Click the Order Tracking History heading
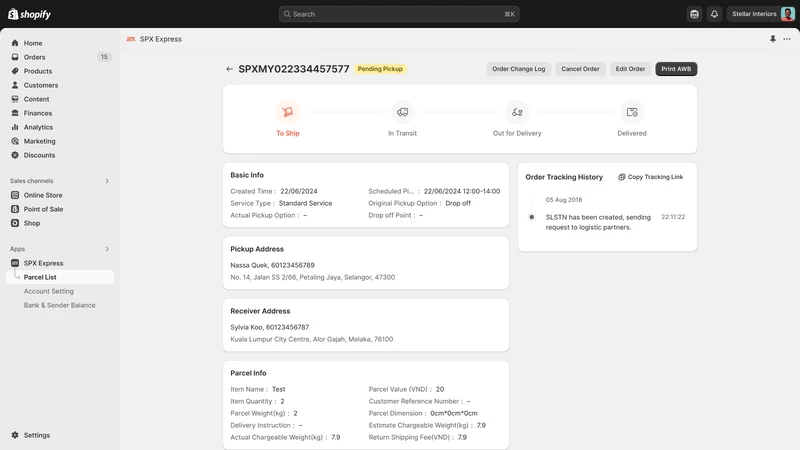The width and height of the screenshot is (800, 450). [564, 177]
